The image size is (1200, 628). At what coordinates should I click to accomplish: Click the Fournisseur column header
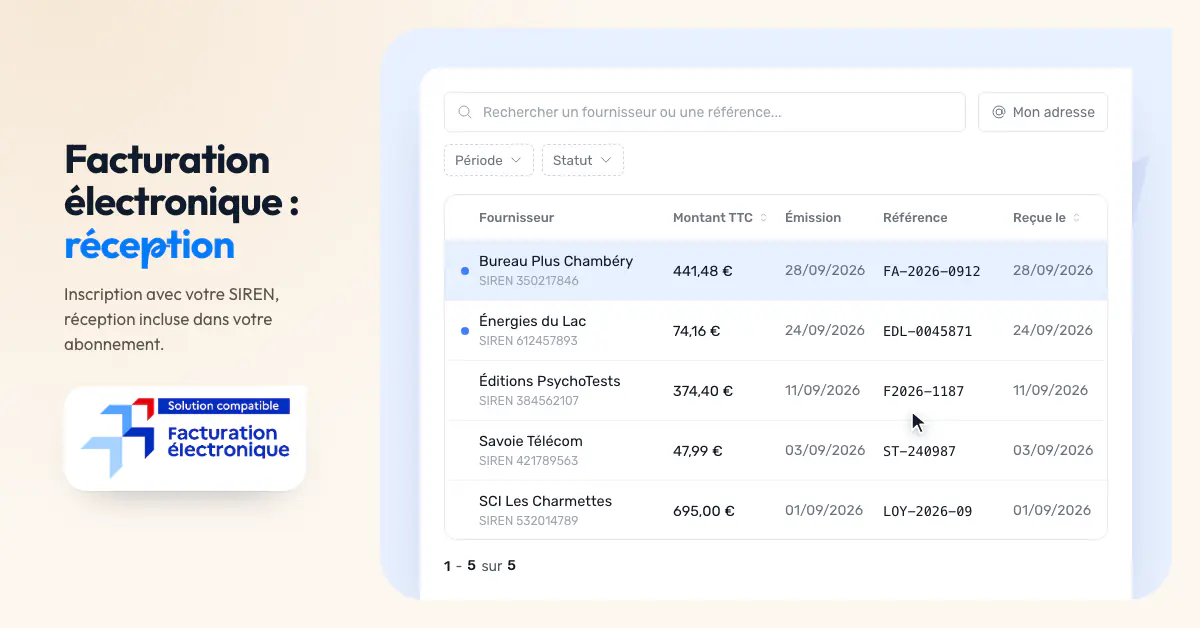click(516, 218)
